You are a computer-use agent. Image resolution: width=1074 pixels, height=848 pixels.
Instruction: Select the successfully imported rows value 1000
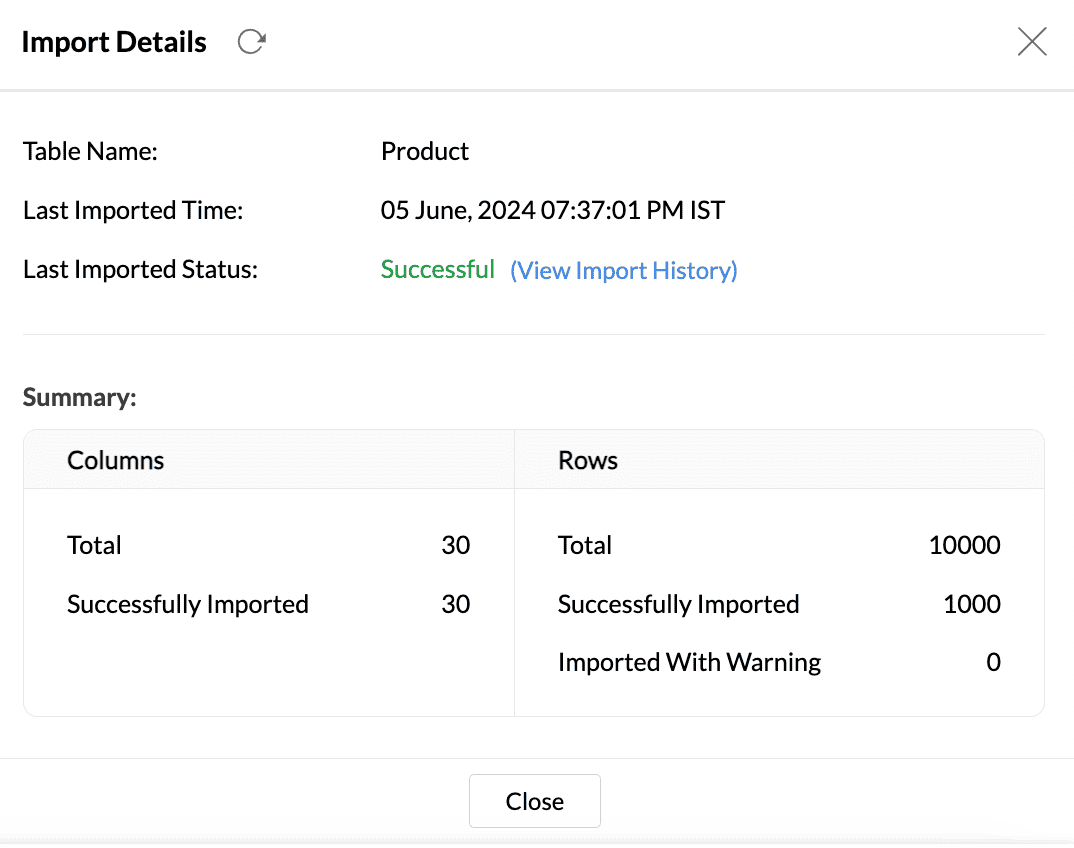pyautogui.click(x=971, y=605)
